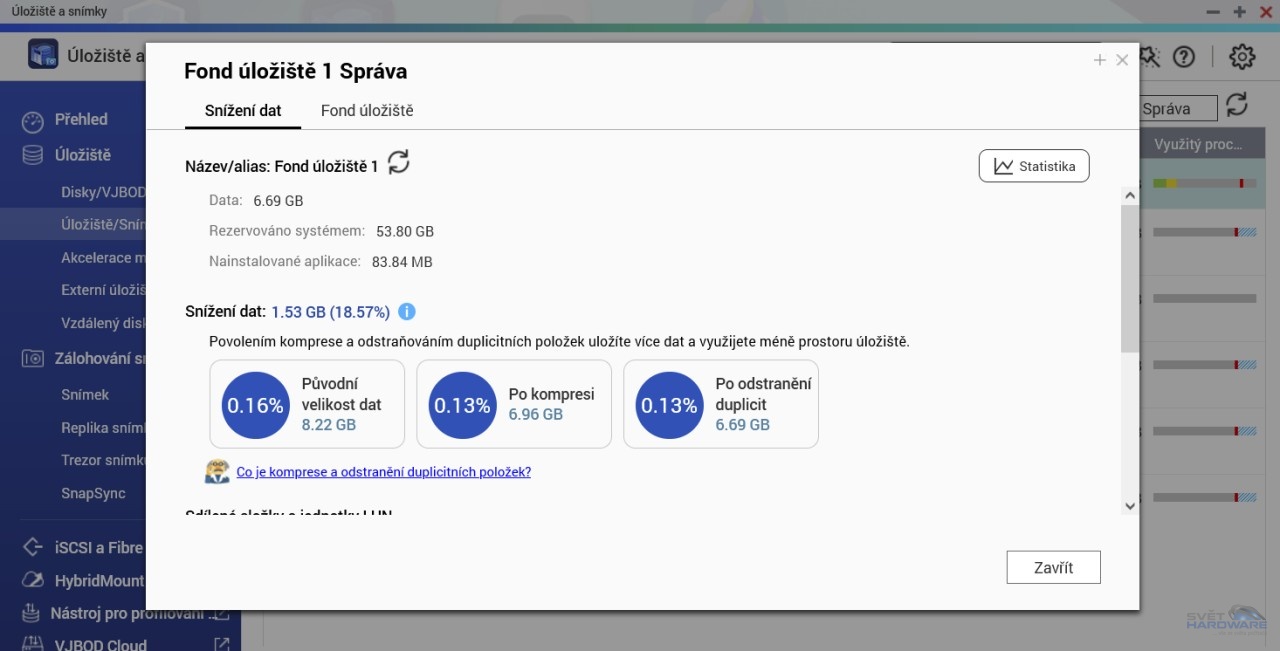Screen dimensions: 1280x651
Task: Close the dialog with X icon
Action: (1122, 61)
